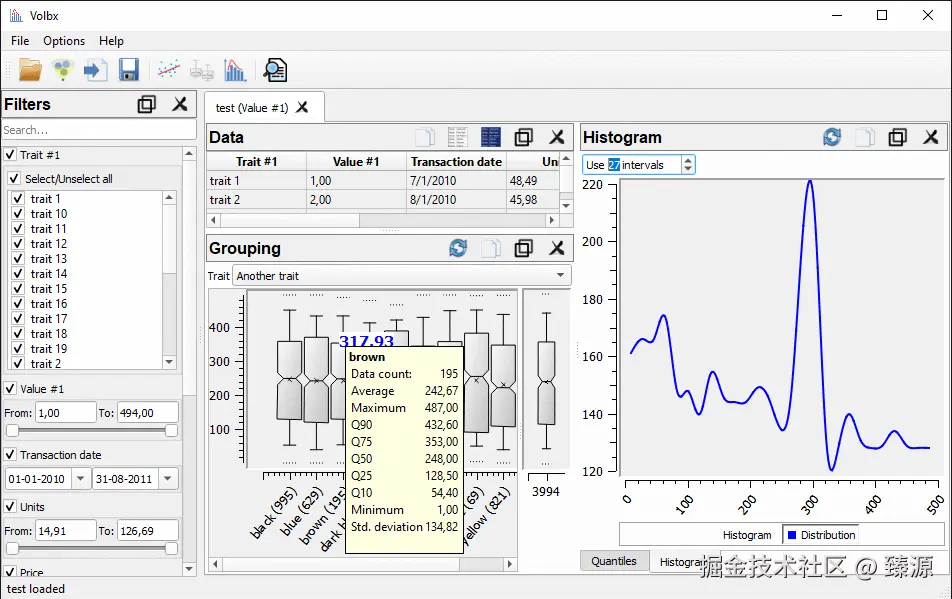Click the Transaction date column header
Viewport: 952px width, 599px height.
(x=456, y=161)
